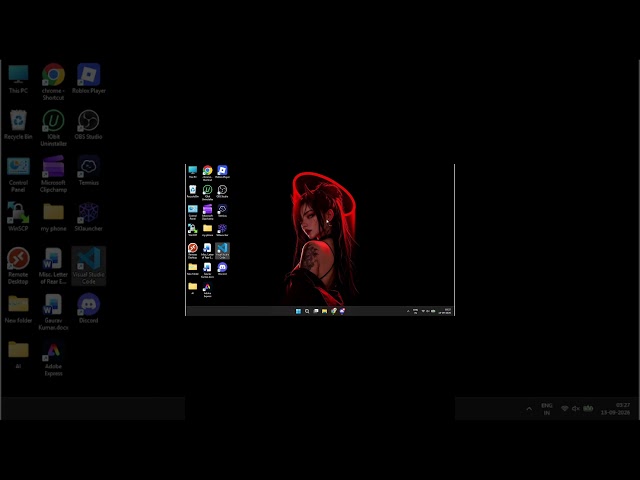Viewport: 640px width, 480px height.
Task: Select highlighted Visual Studio Code icon in center desktop
Action: pyautogui.click(x=222, y=251)
